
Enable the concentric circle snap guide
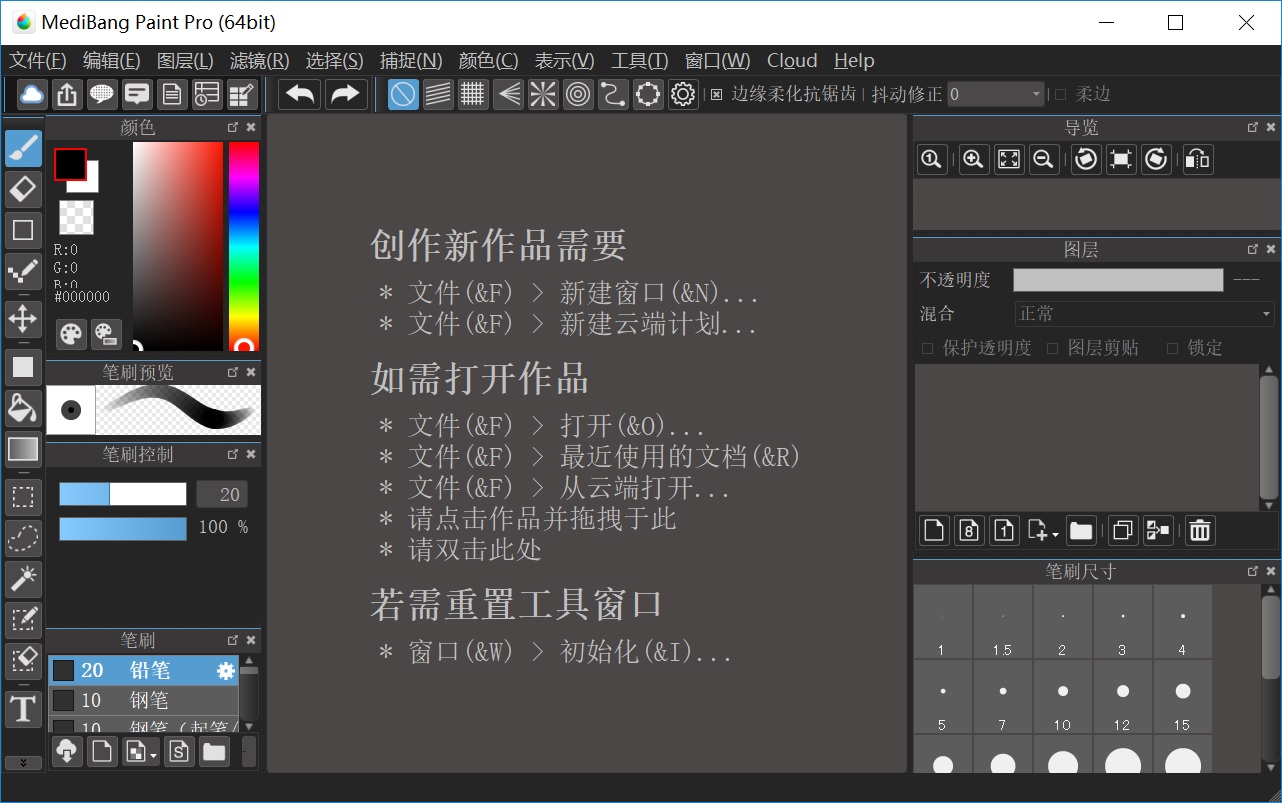[578, 95]
